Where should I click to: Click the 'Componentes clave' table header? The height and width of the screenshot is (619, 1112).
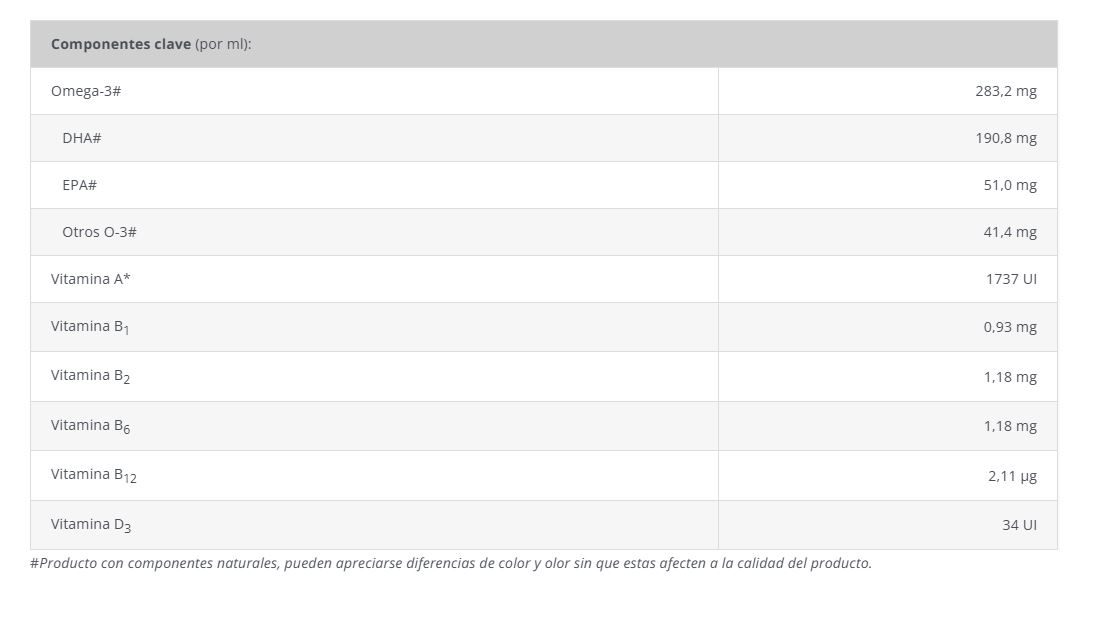point(151,44)
